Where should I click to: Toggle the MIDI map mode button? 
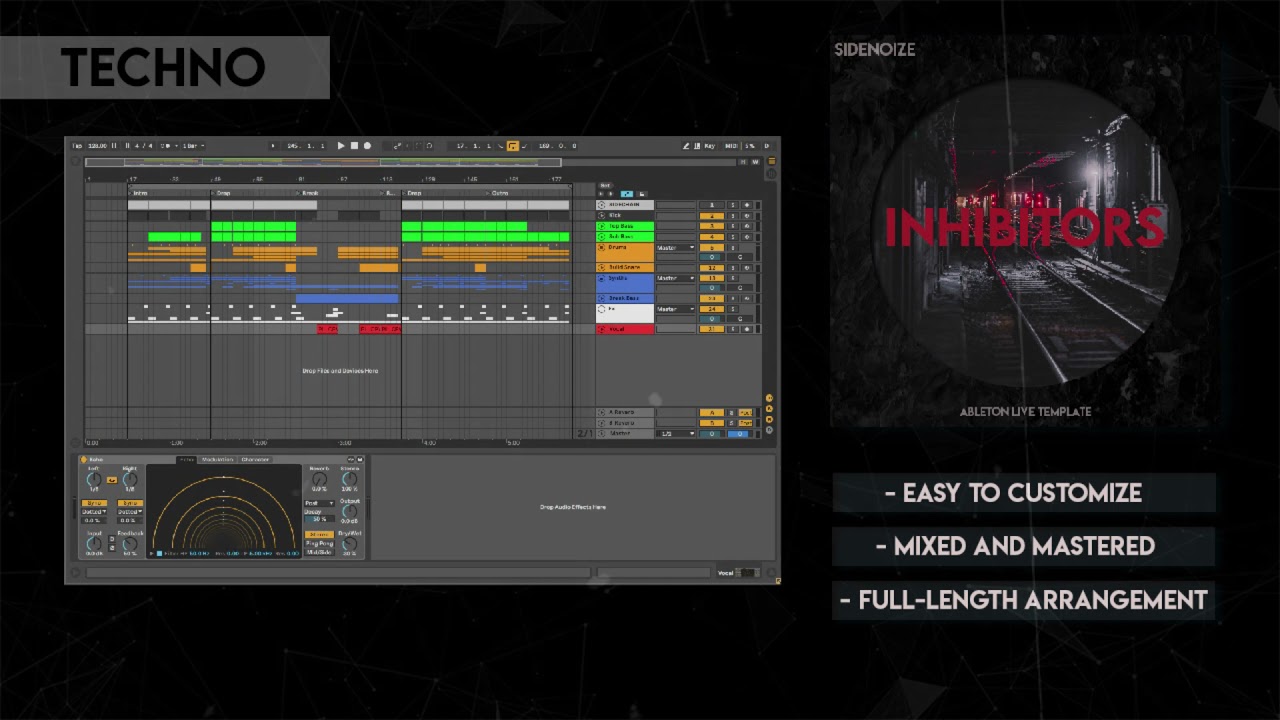(x=731, y=146)
